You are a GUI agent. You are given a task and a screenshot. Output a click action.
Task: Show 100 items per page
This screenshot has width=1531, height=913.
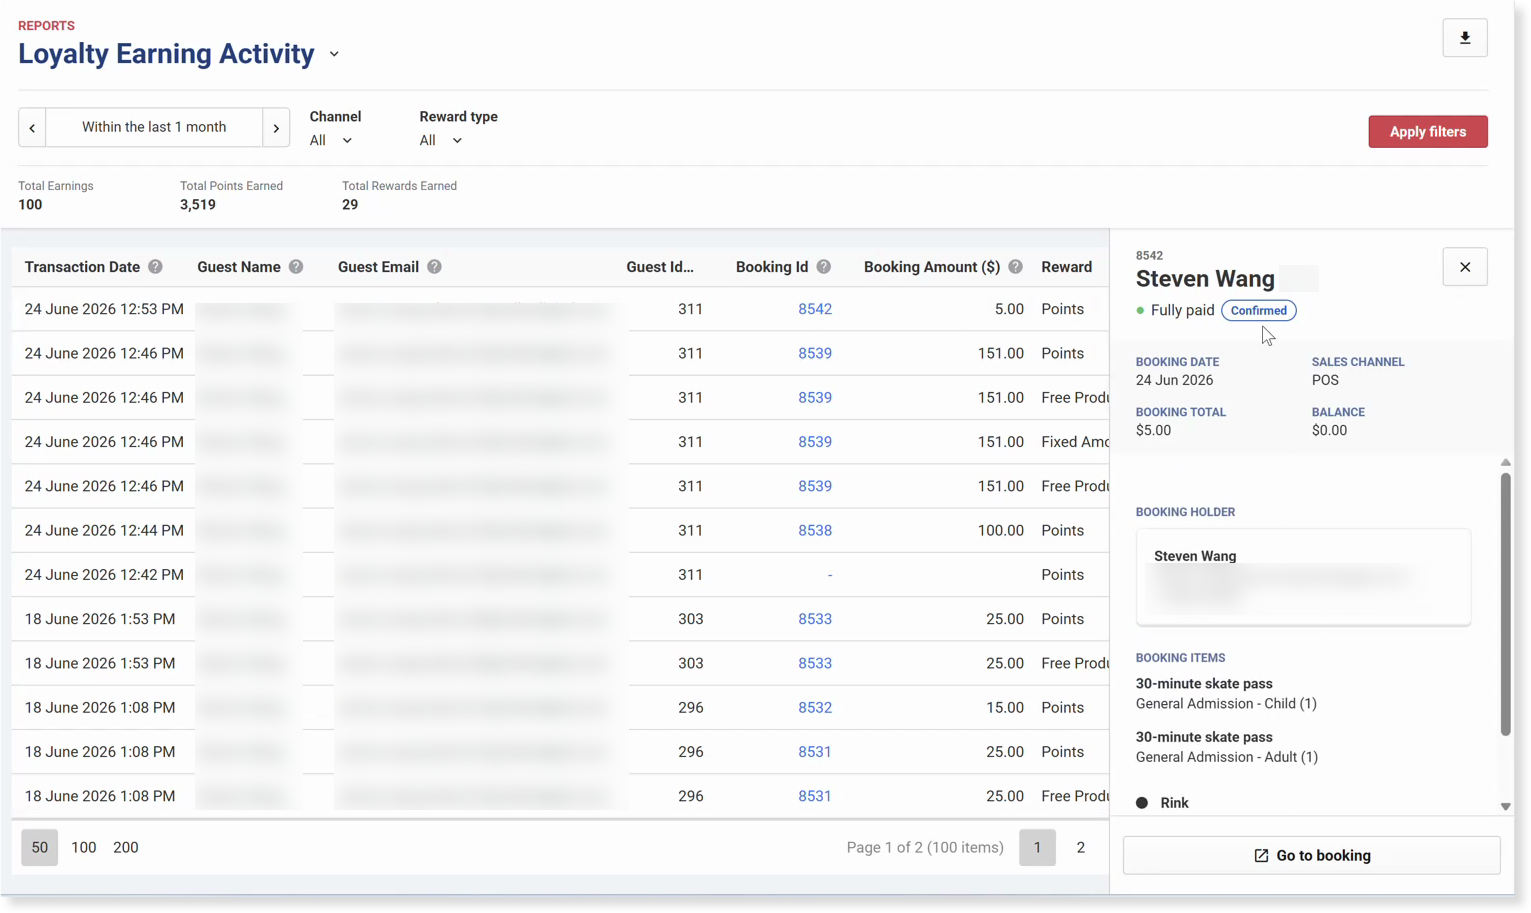click(x=84, y=848)
